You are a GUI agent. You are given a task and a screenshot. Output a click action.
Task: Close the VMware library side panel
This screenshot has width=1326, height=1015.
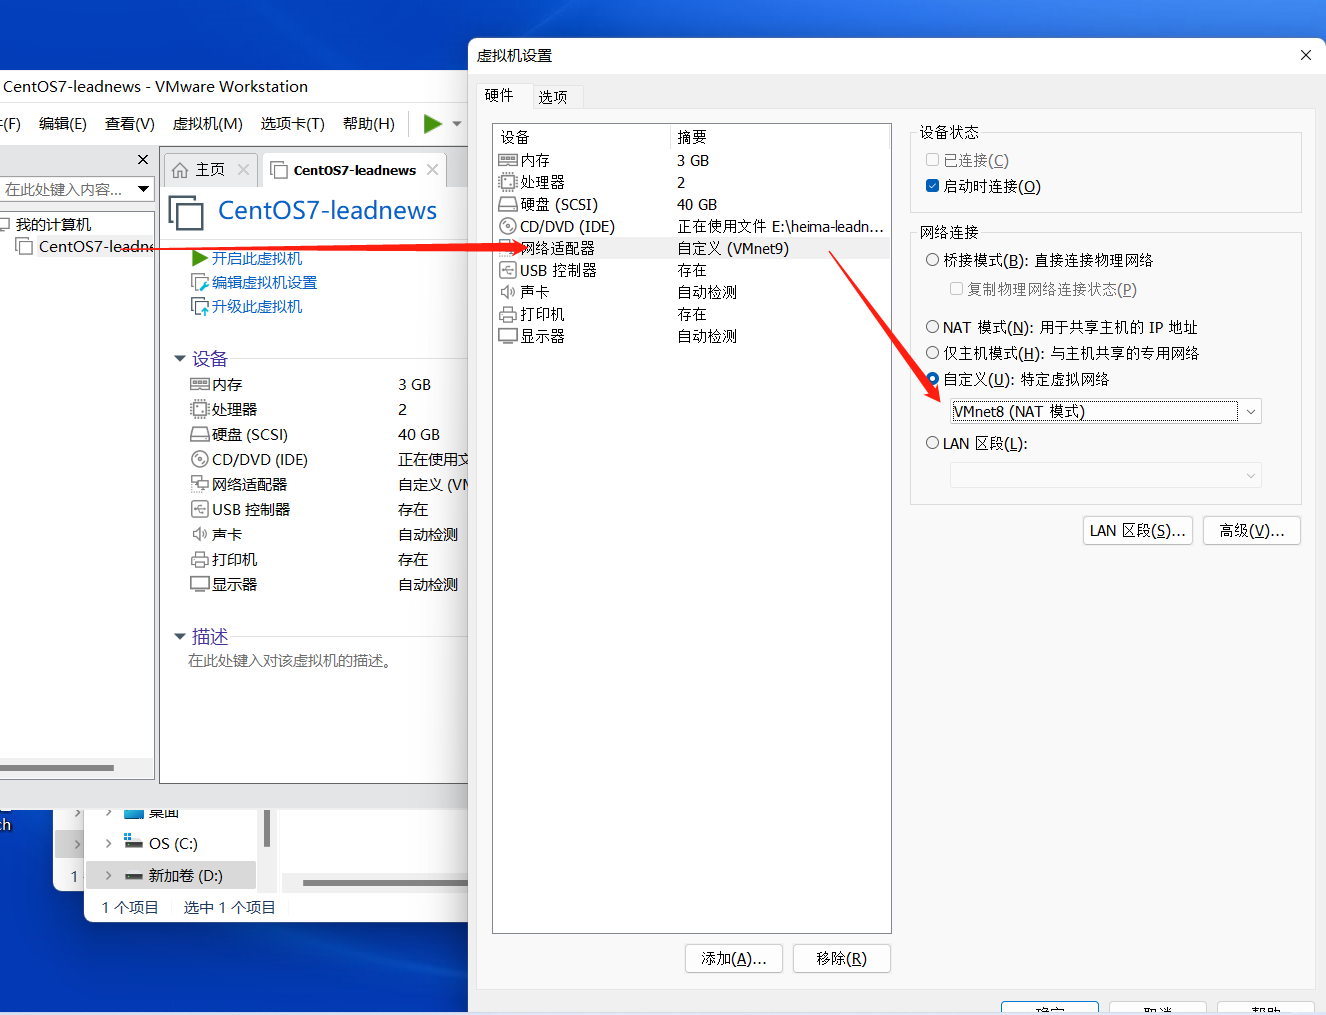(143, 160)
